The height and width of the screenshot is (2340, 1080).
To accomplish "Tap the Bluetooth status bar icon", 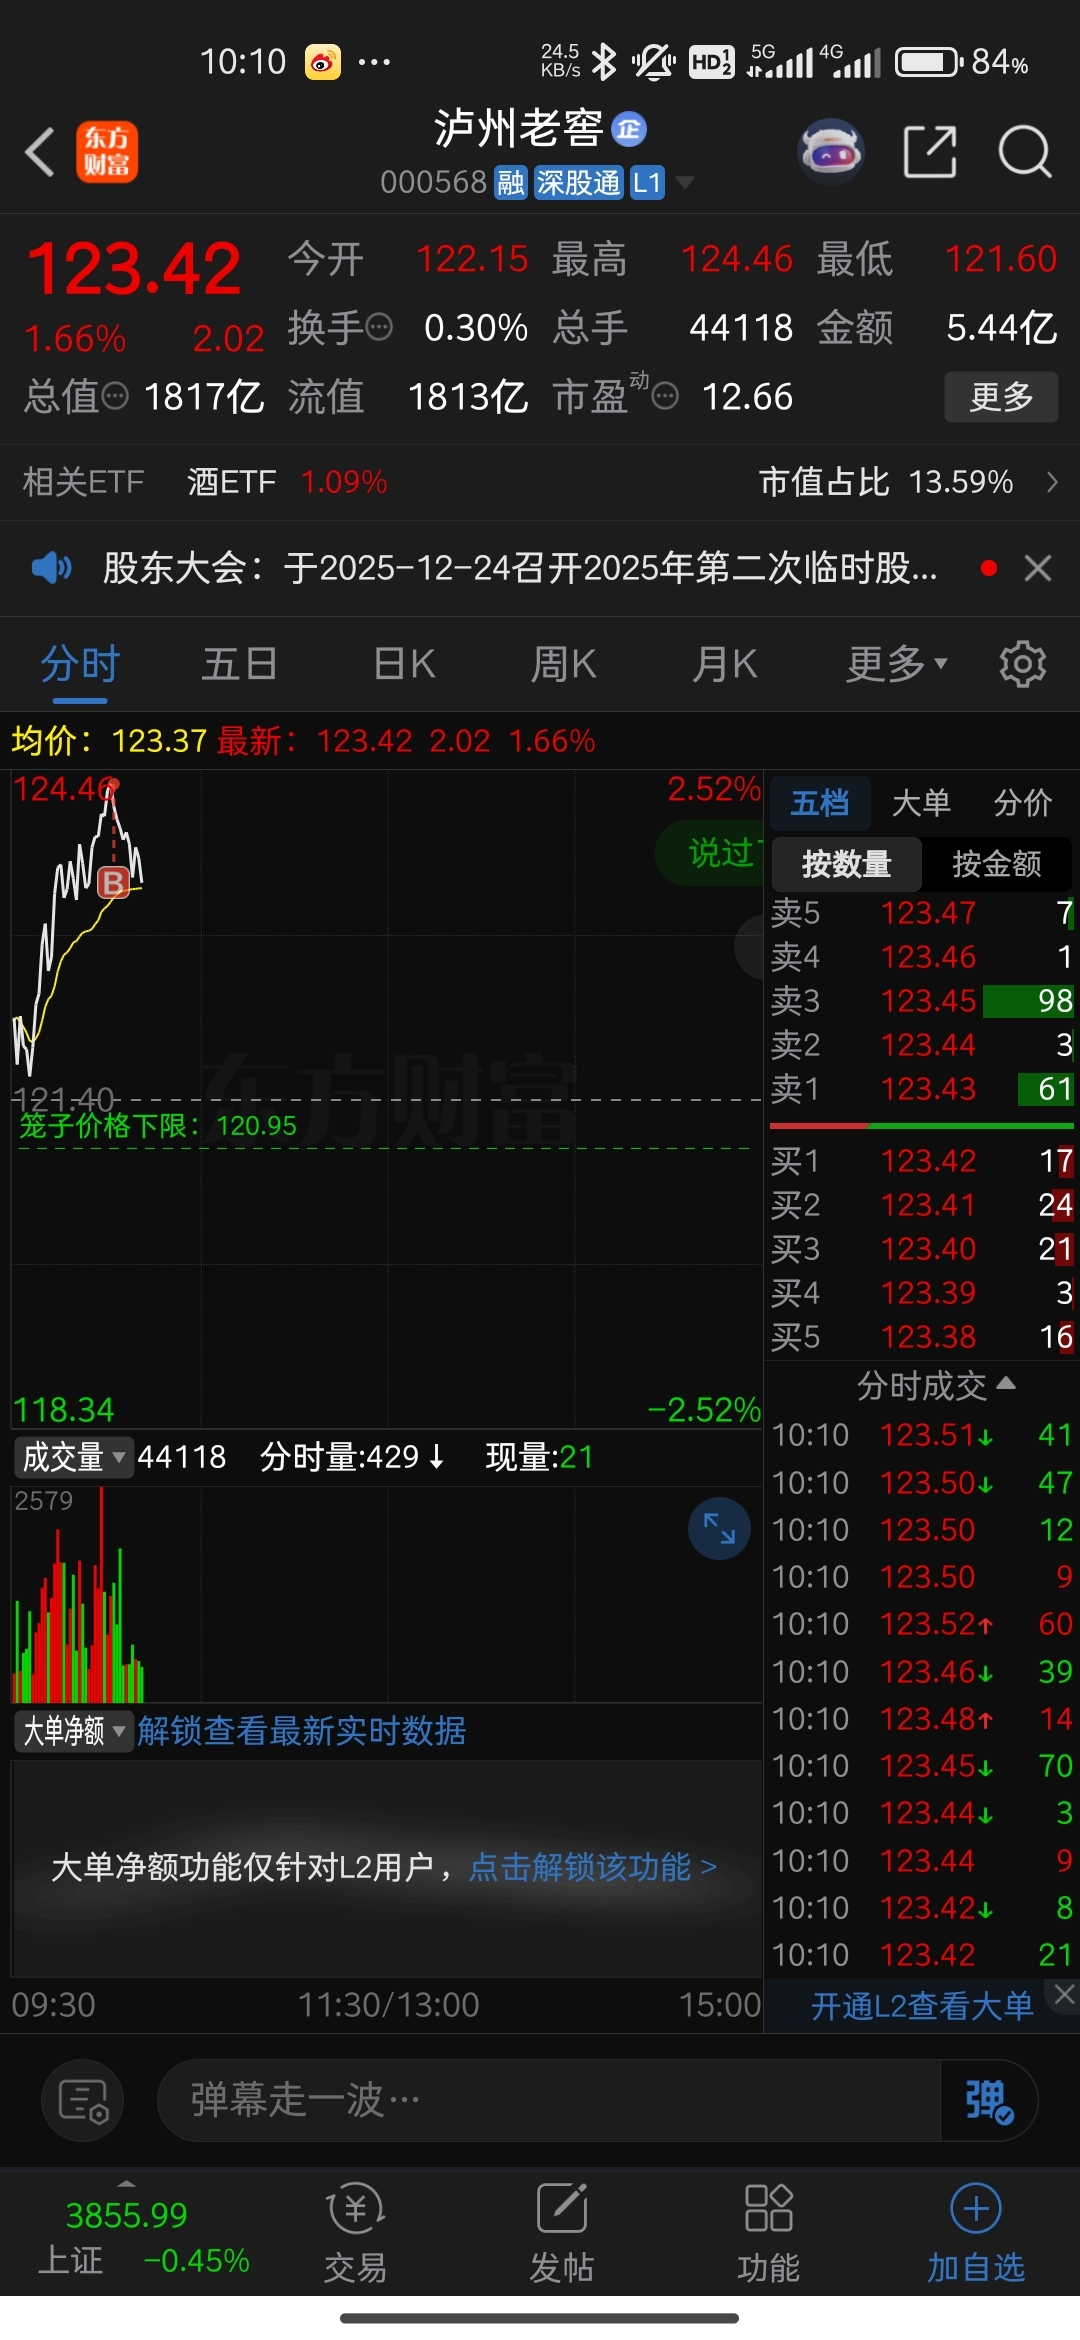I will 603,62.
